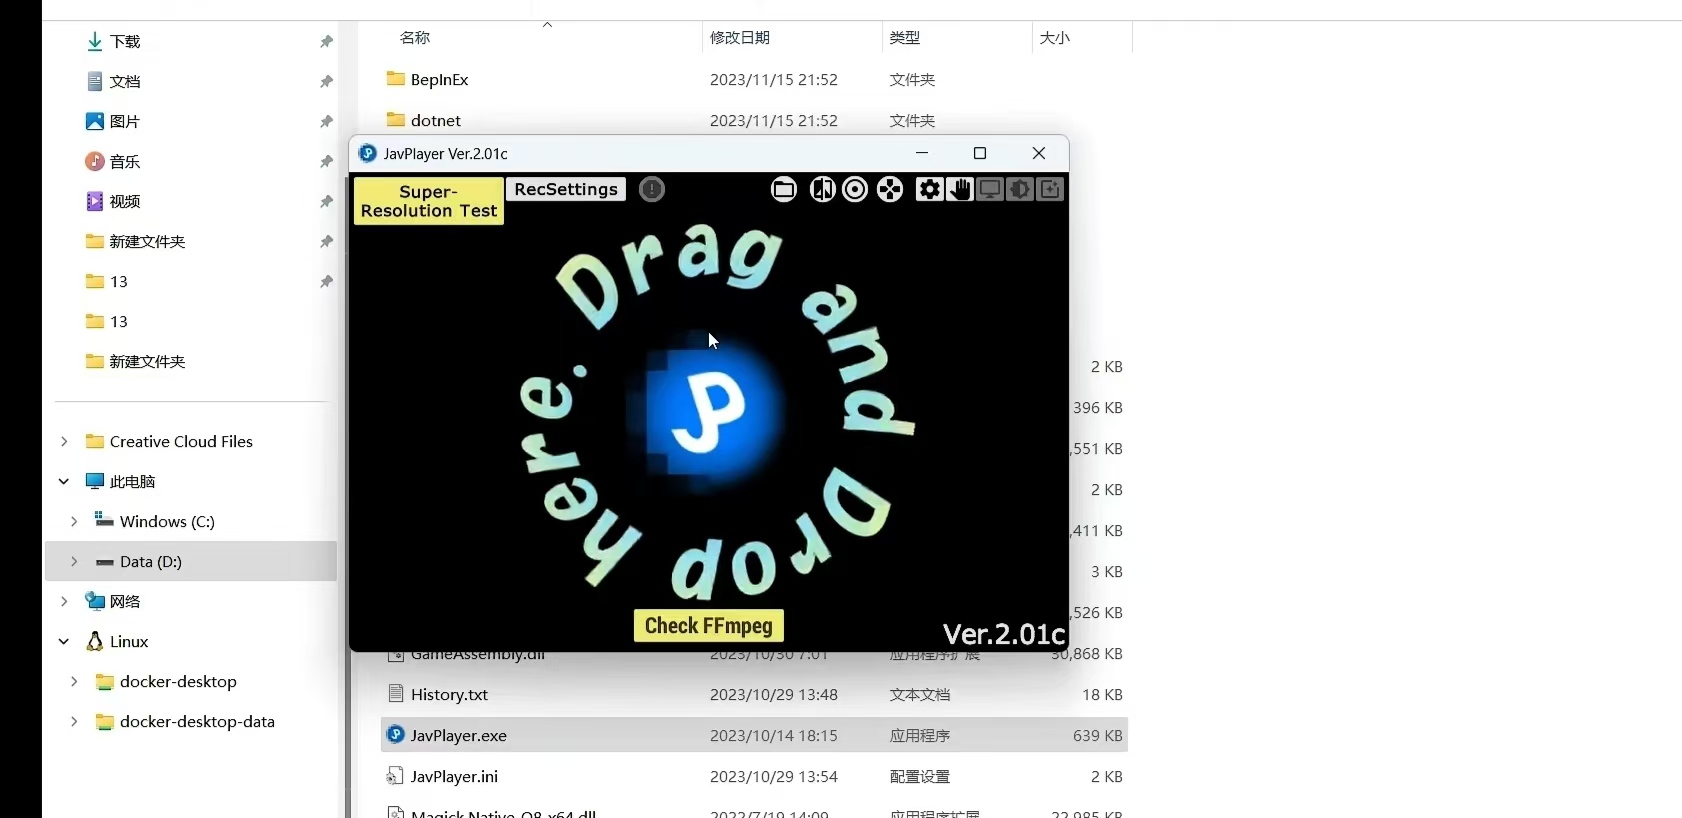Click the JavPlayer title bar app icon
1682x818 pixels.
click(x=367, y=153)
